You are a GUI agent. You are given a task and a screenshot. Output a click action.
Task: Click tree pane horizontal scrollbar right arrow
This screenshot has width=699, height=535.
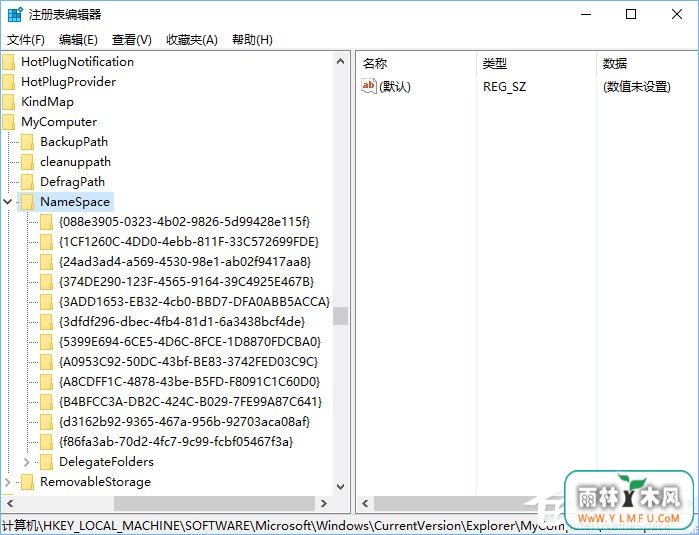pos(324,504)
